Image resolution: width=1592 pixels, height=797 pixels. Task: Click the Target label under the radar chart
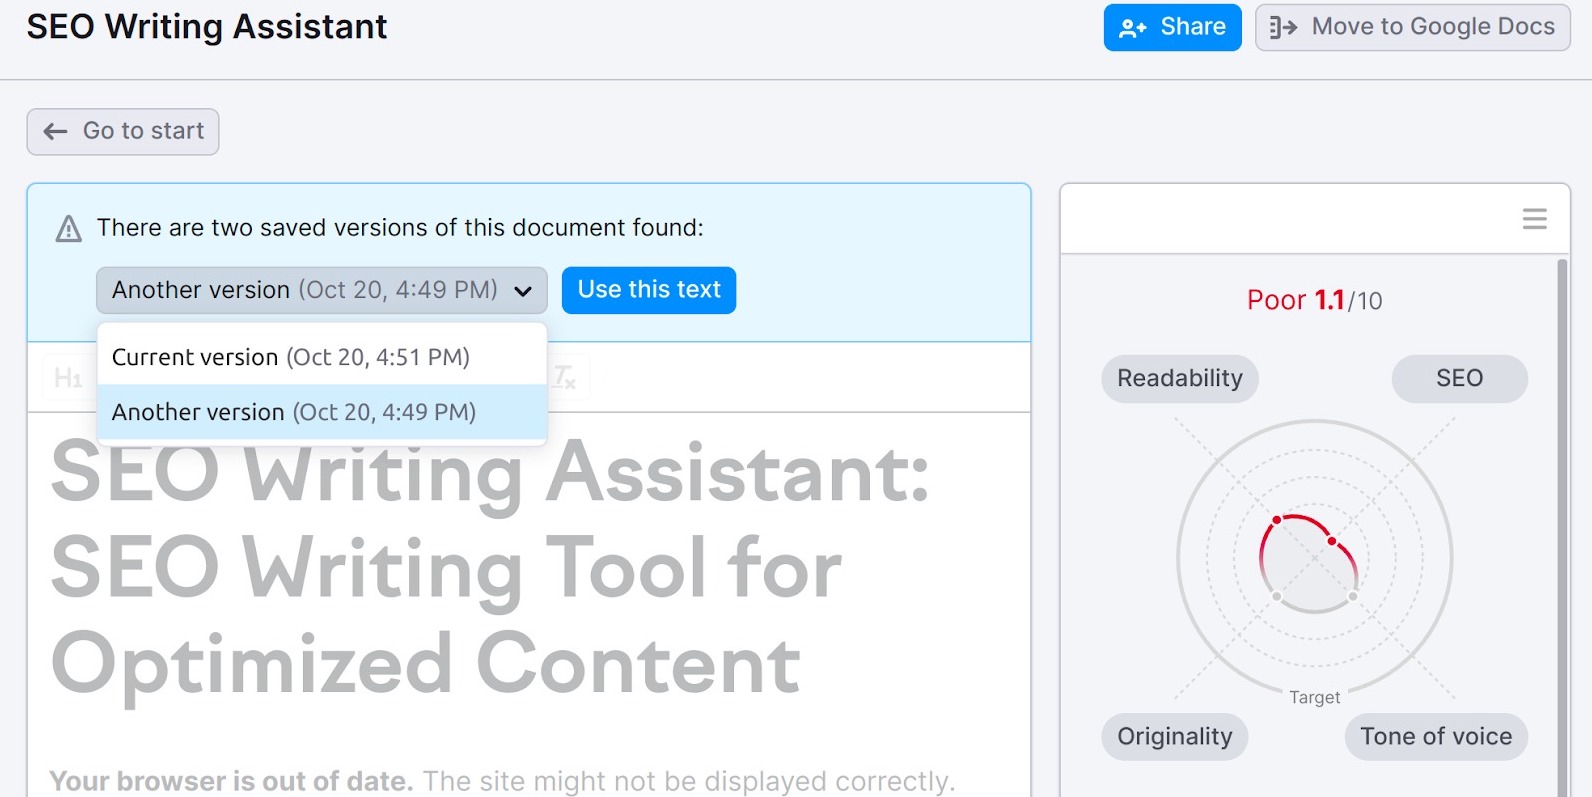[x=1314, y=697]
